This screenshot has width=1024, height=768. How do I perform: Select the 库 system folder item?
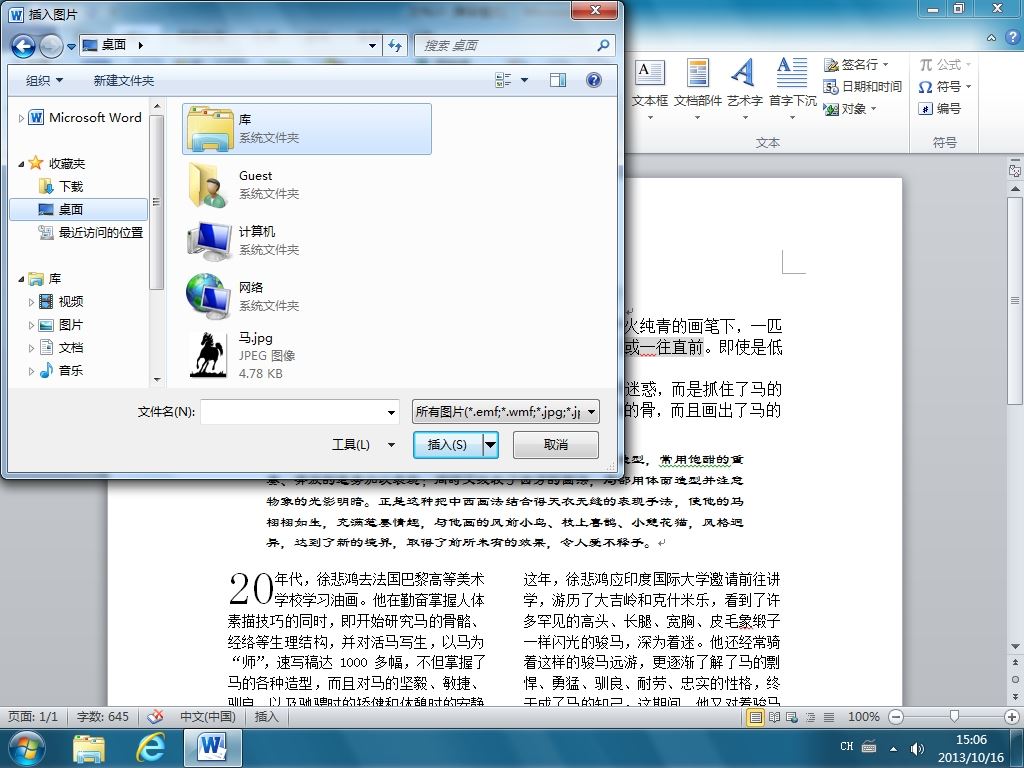pyautogui.click(x=306, y=129)
